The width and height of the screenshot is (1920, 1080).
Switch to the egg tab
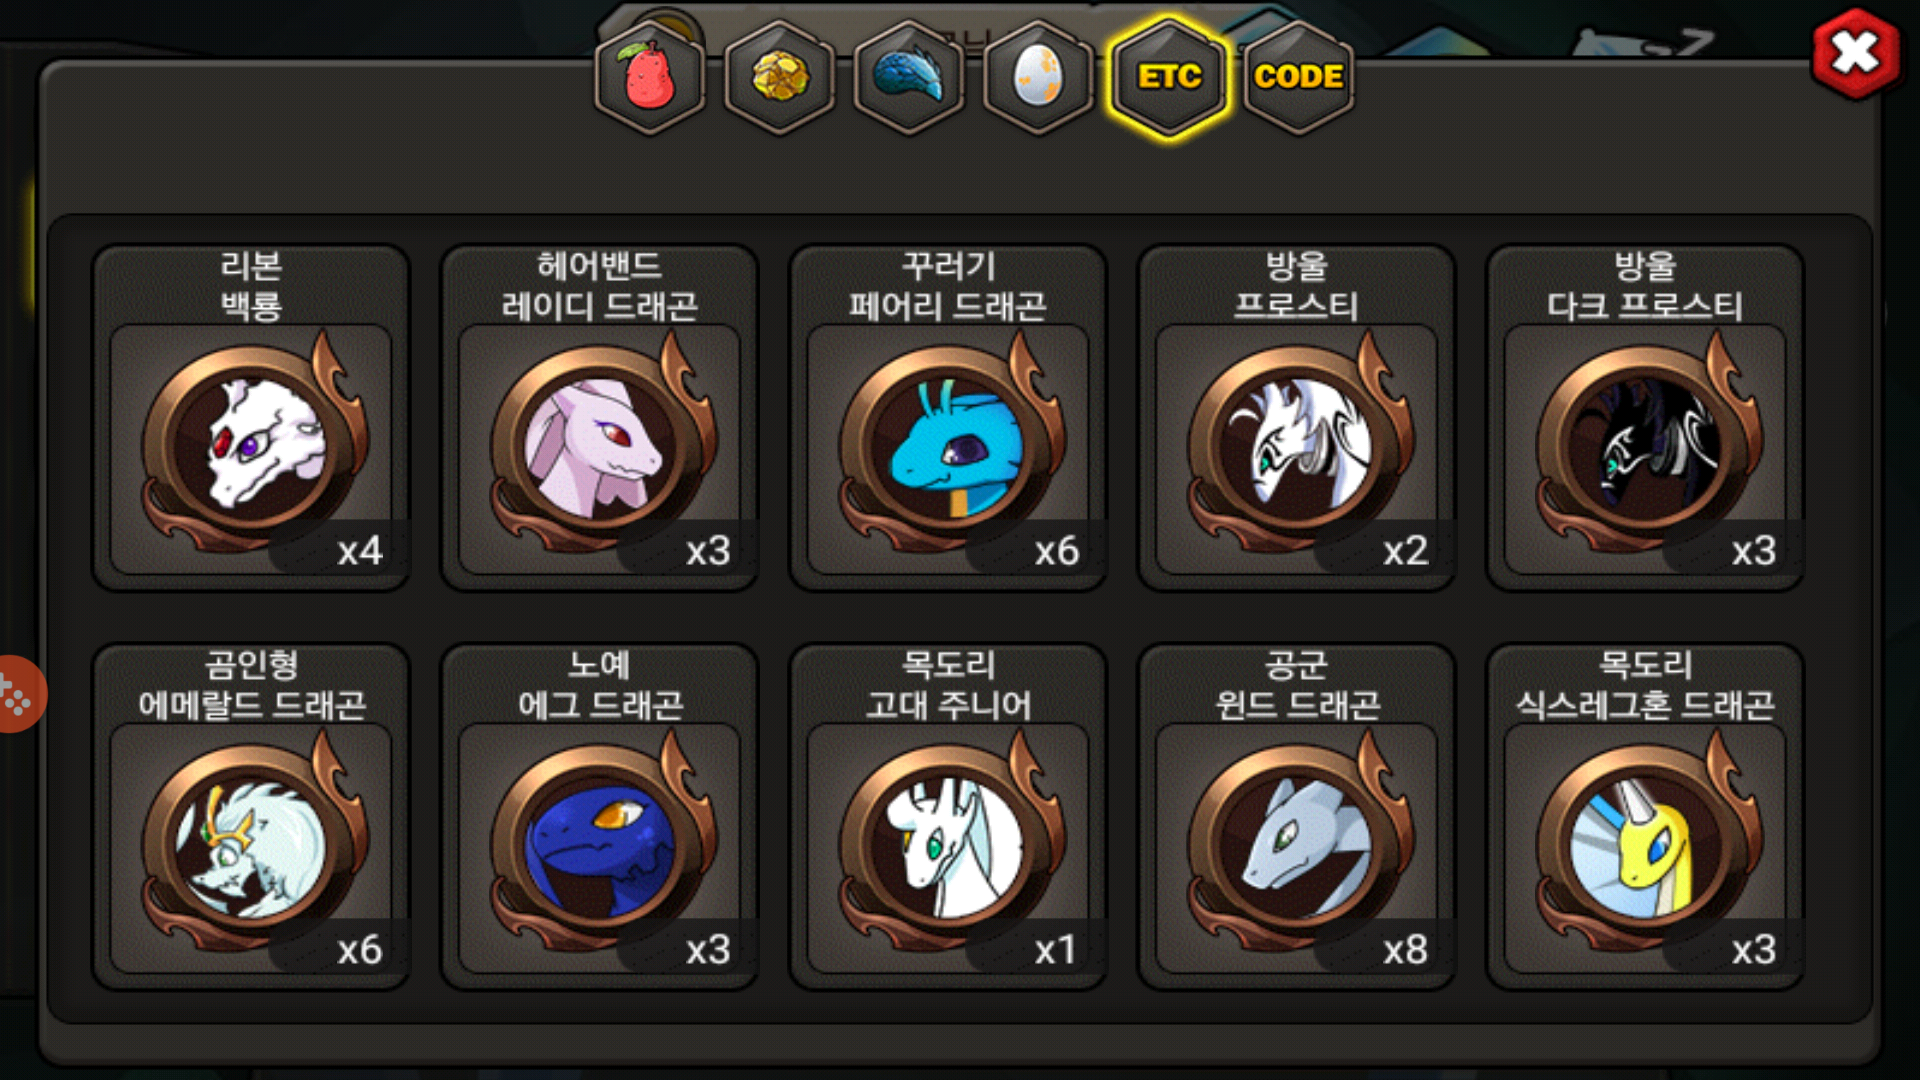(x=1039, y=77)
